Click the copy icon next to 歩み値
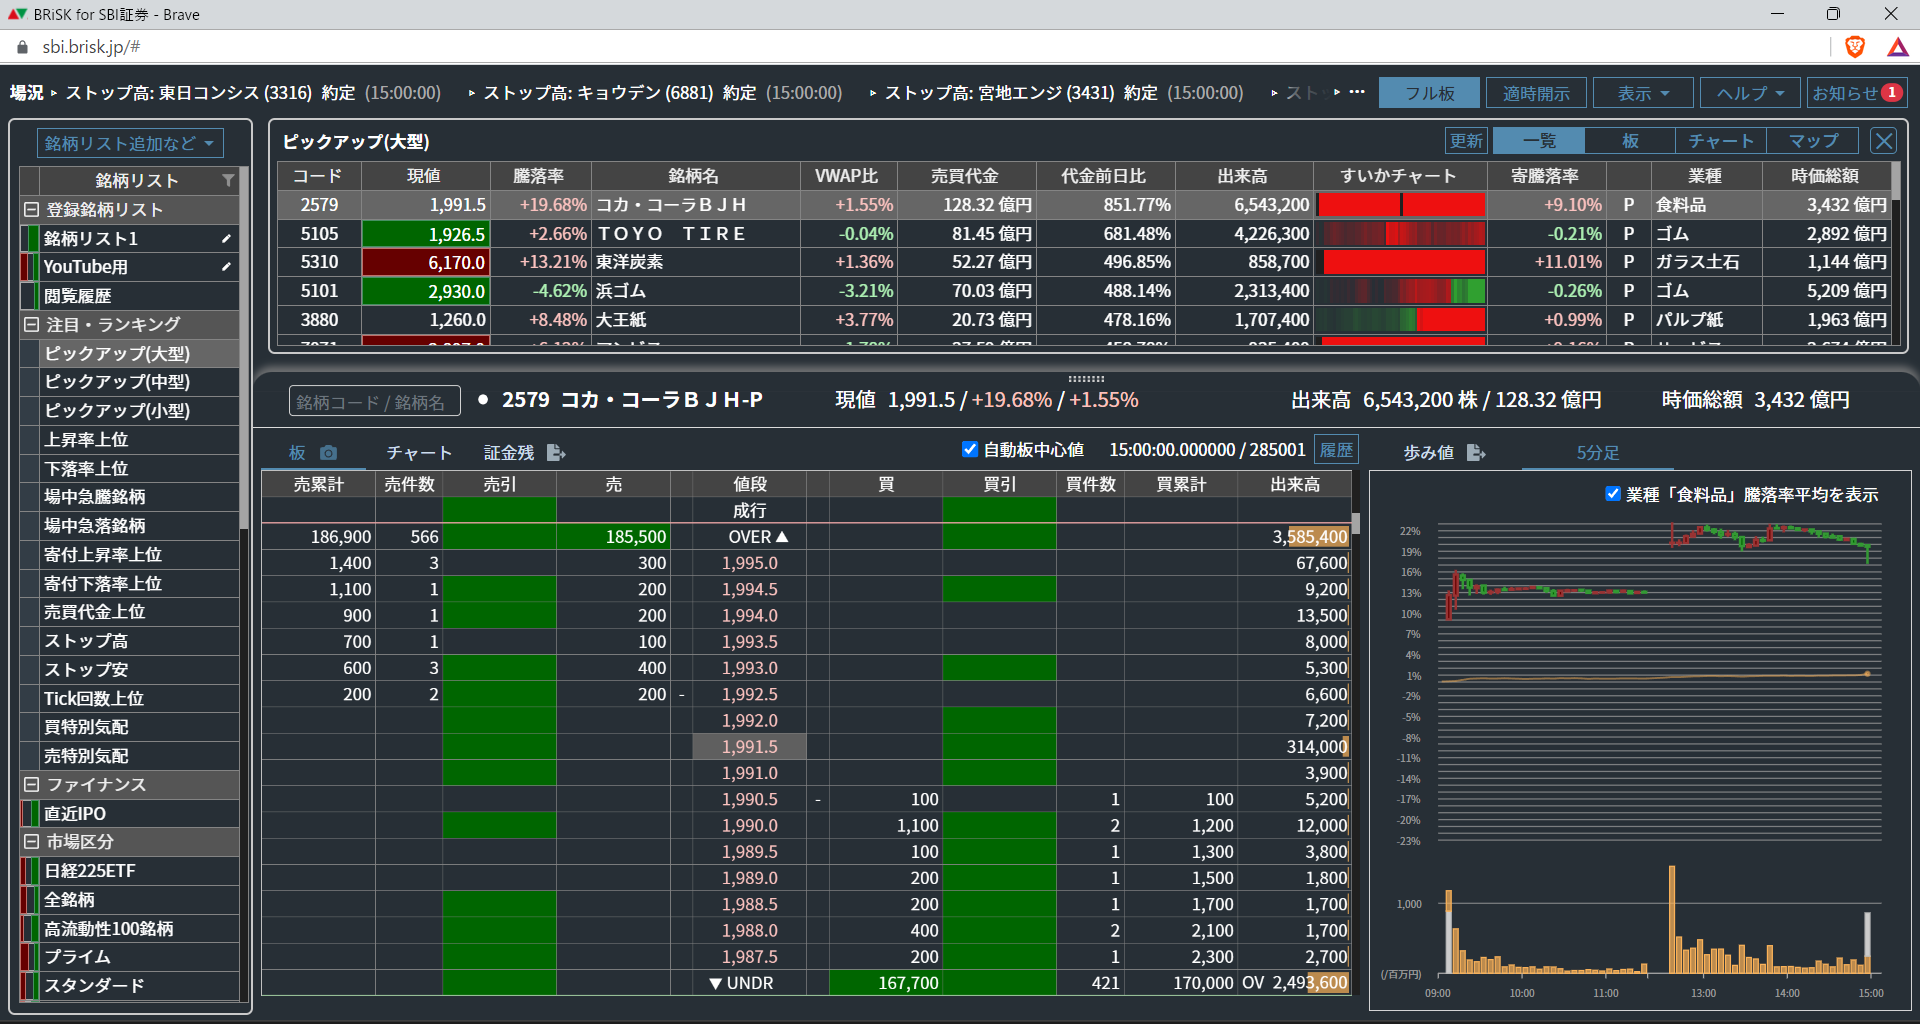Viewport: 1920px width, 1024px height. coord(1477,452)
